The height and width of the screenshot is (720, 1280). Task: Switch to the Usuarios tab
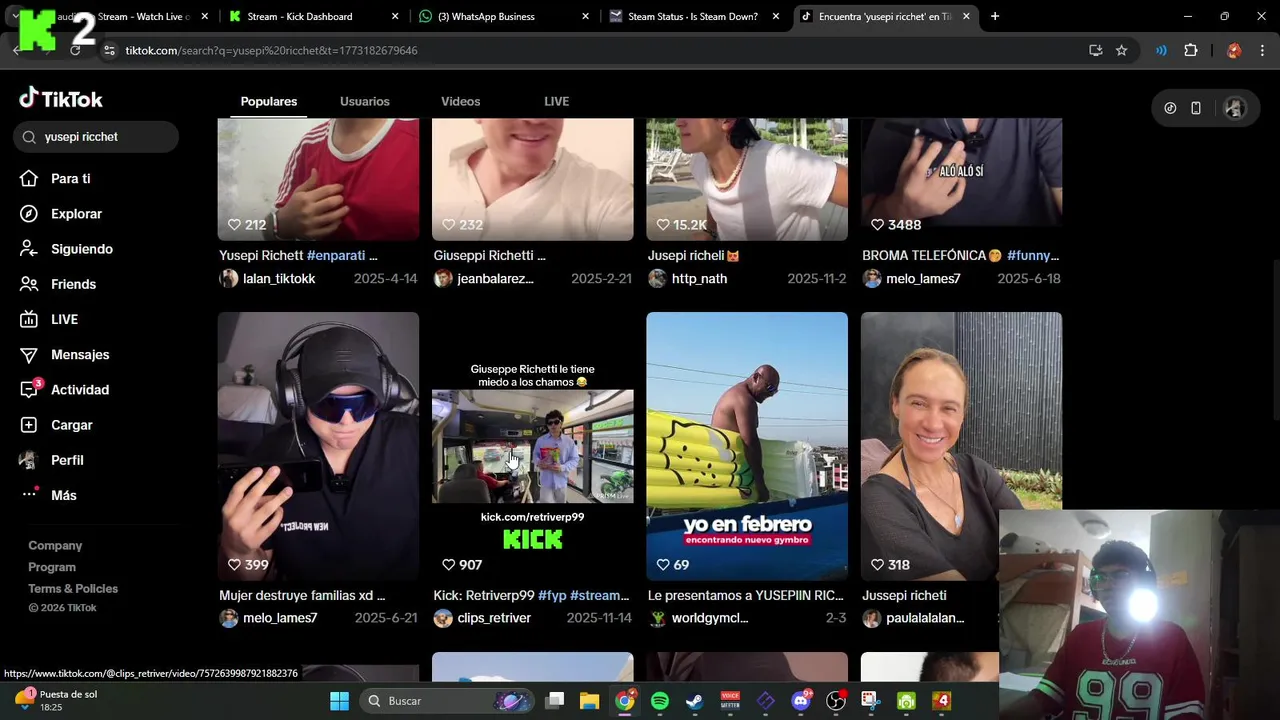tap(365, 101)
